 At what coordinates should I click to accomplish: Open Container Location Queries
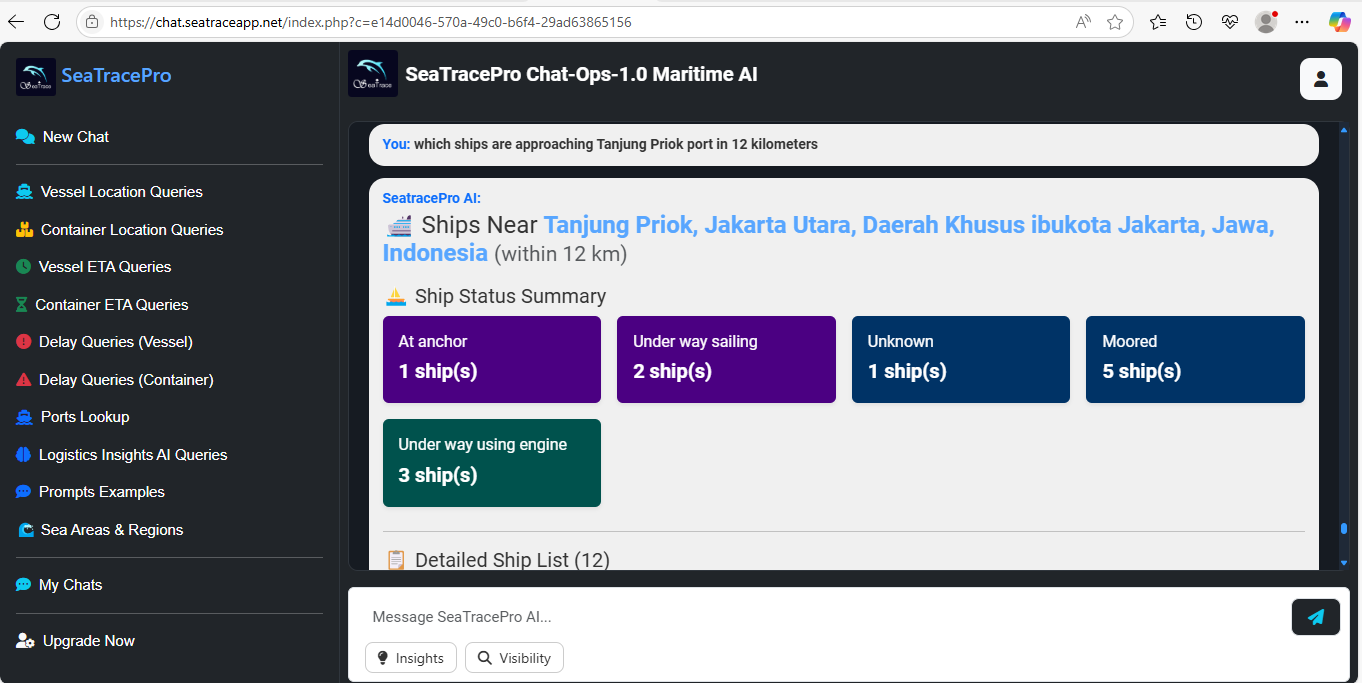[119, 230]
